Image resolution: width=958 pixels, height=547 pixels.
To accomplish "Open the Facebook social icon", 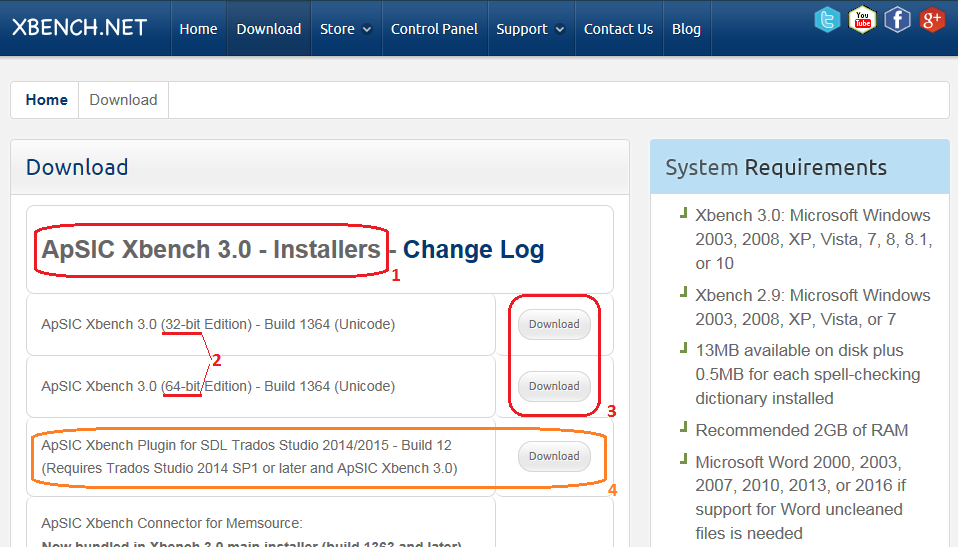I will (x=897, y=20).
